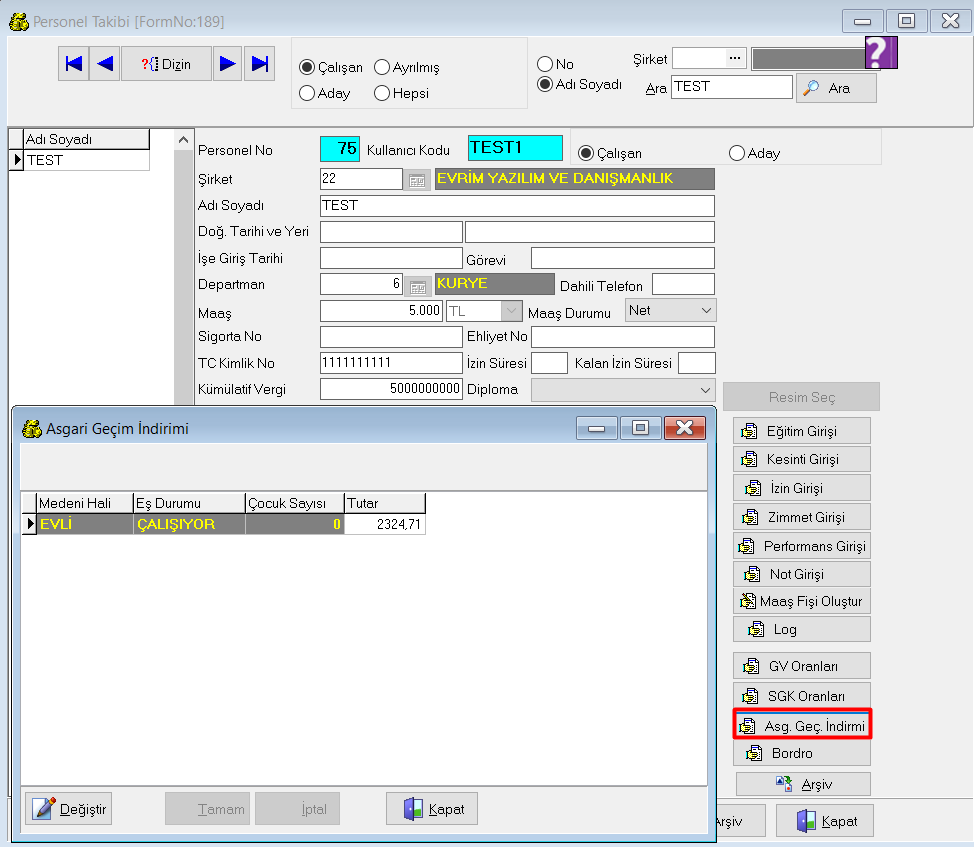
Task: Open the Maaş Durumu Net dropdown
Action: pos(670,310)
